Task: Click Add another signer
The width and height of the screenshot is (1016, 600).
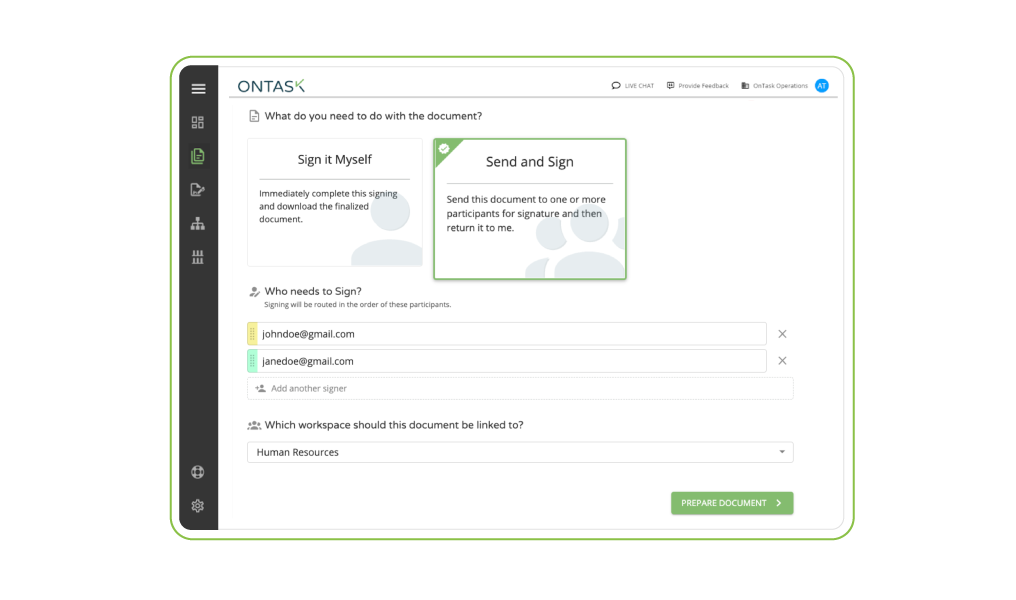Action: click(520, 388)
